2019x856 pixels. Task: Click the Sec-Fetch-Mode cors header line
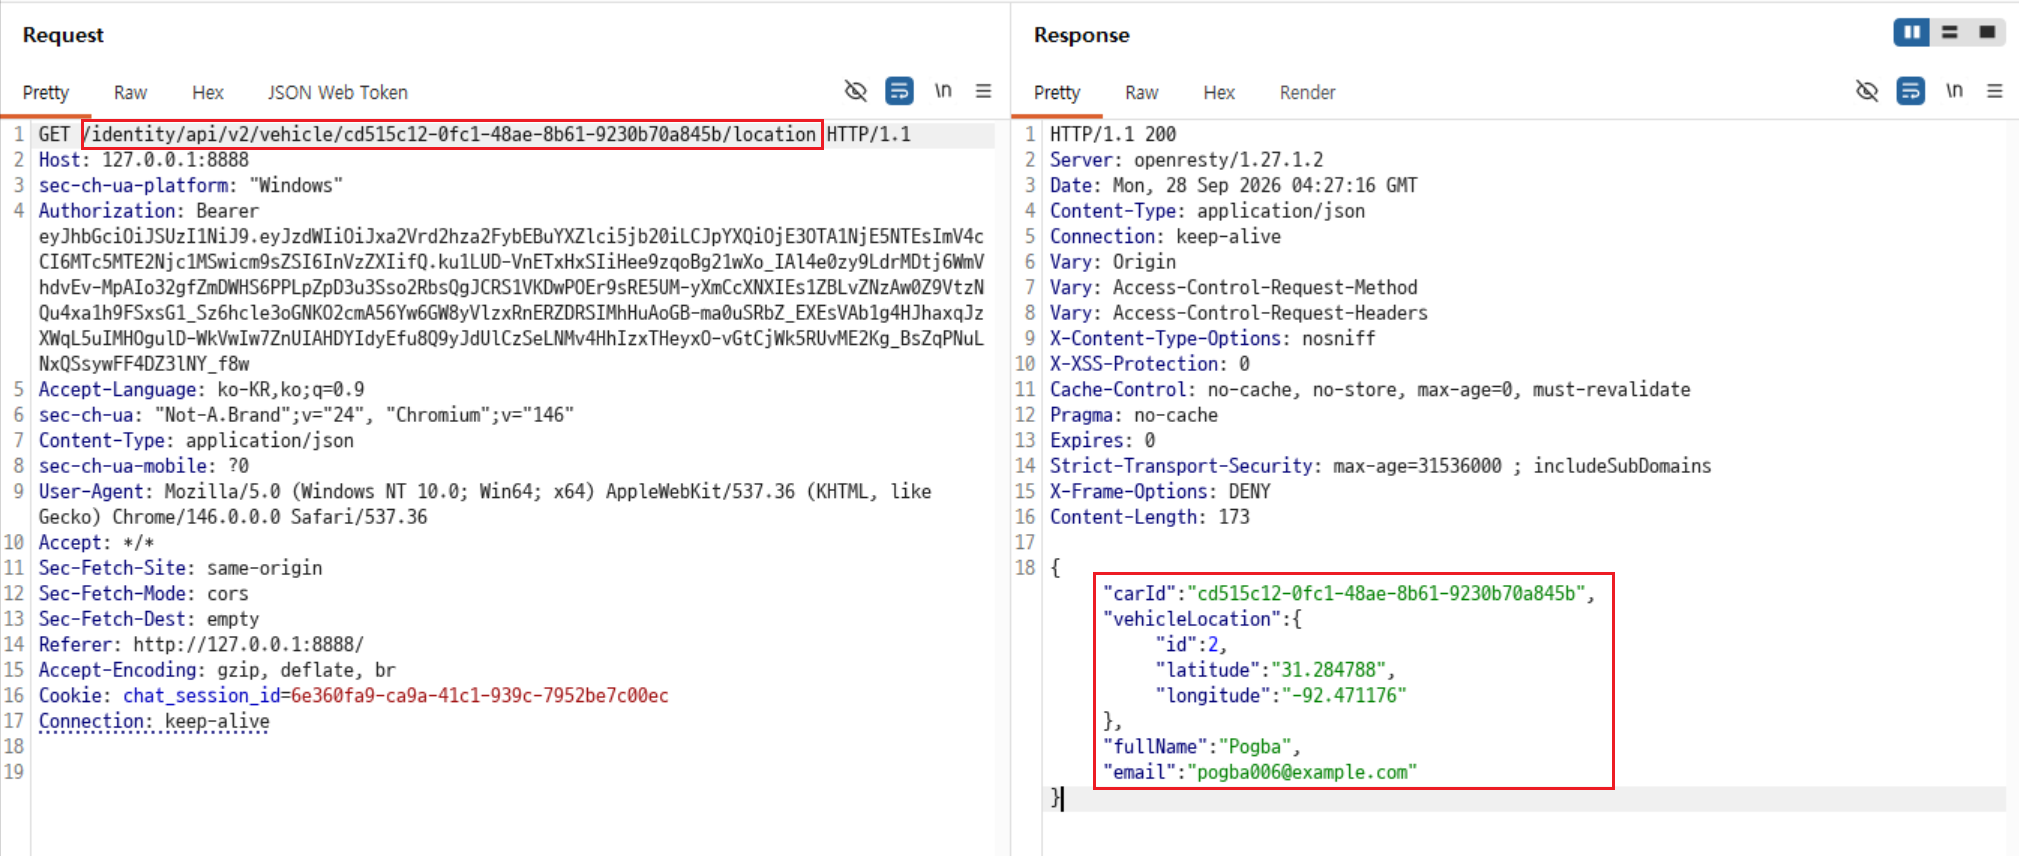(x=143, y=594)
